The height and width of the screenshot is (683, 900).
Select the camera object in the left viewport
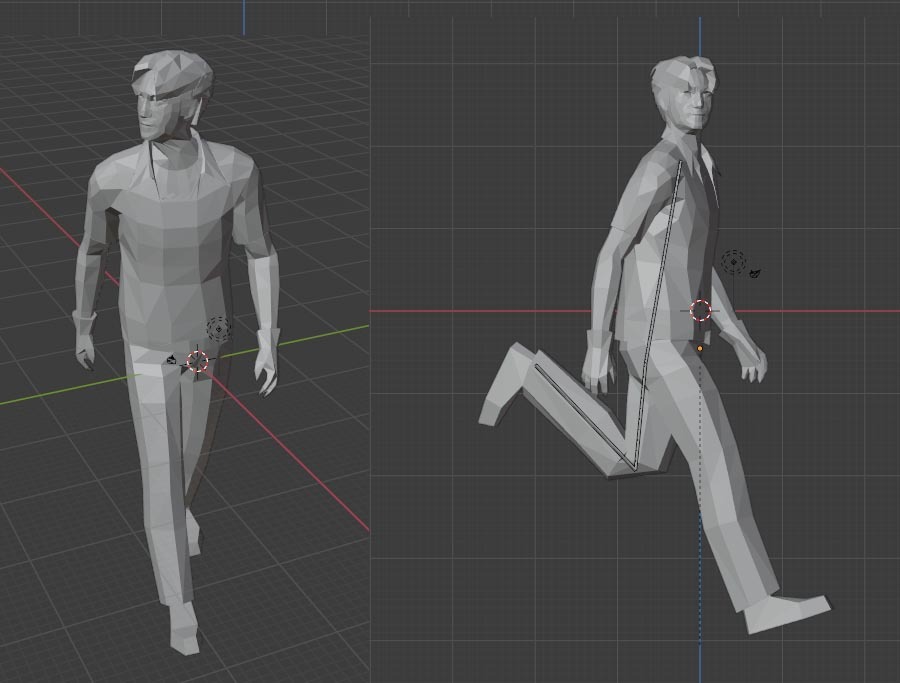pyautogui.click(x=172, y=360)
